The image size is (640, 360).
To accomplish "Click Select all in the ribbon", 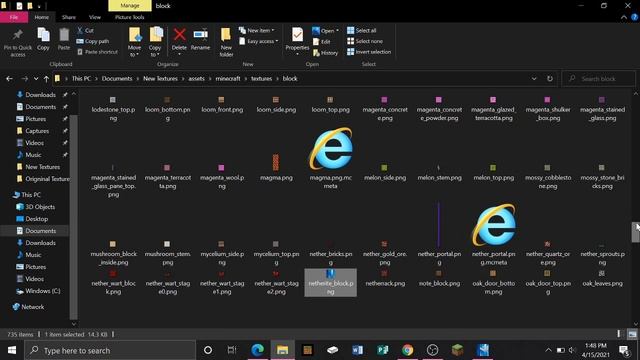I will click(362, 31).
